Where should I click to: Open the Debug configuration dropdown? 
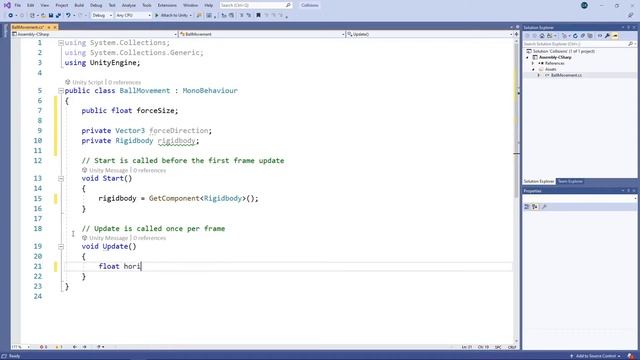[102, 16]
